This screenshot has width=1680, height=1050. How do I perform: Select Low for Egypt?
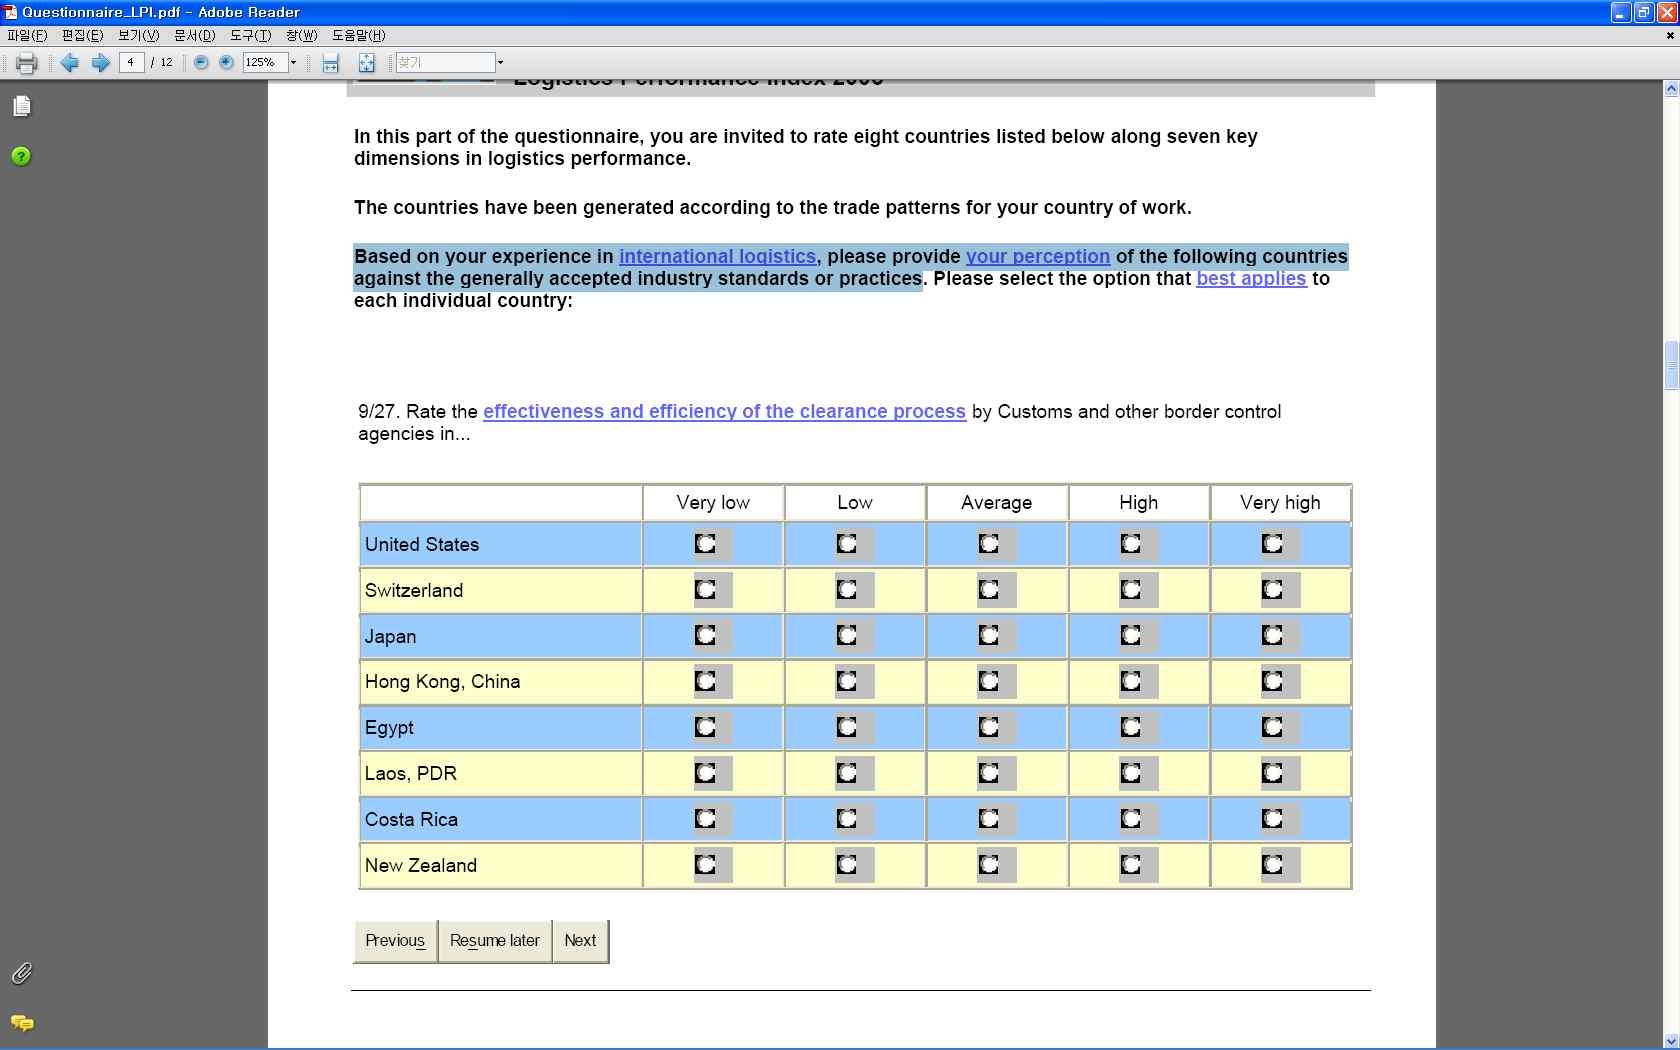847,727
